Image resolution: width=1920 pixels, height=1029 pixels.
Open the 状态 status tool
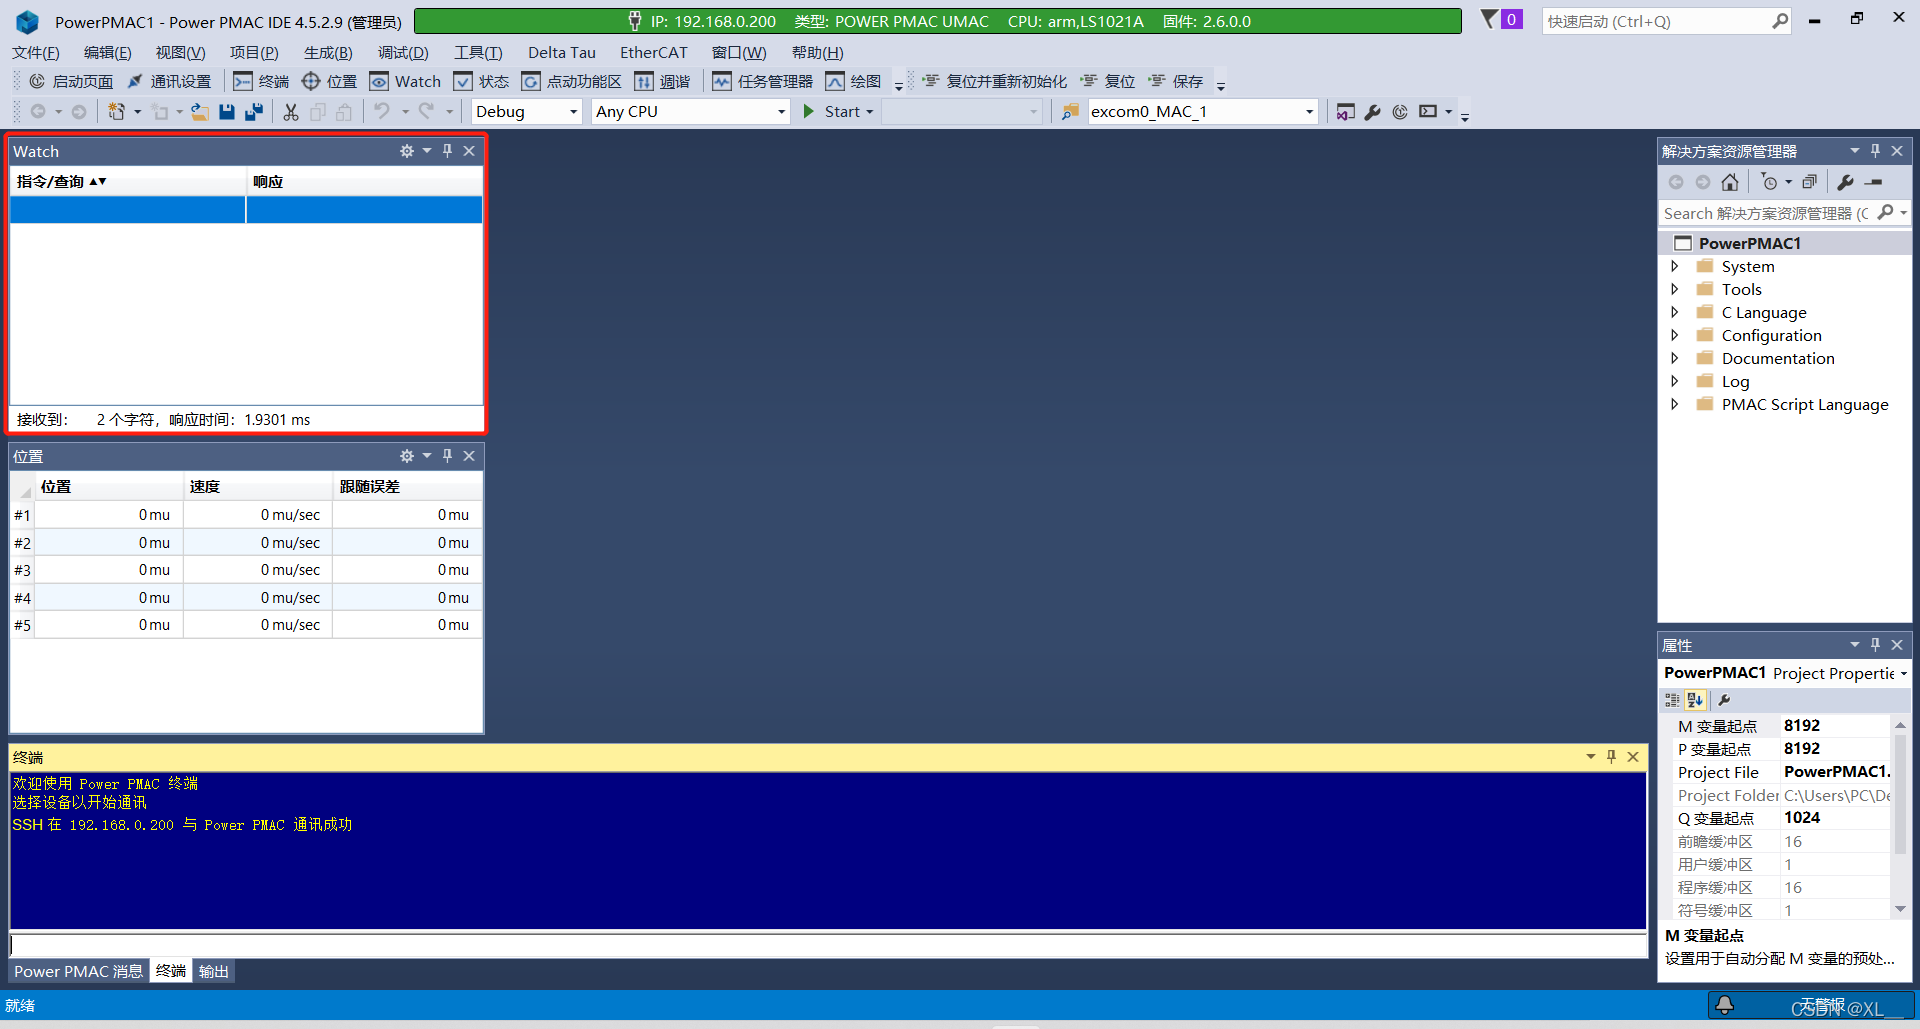[x=481, y=81]
